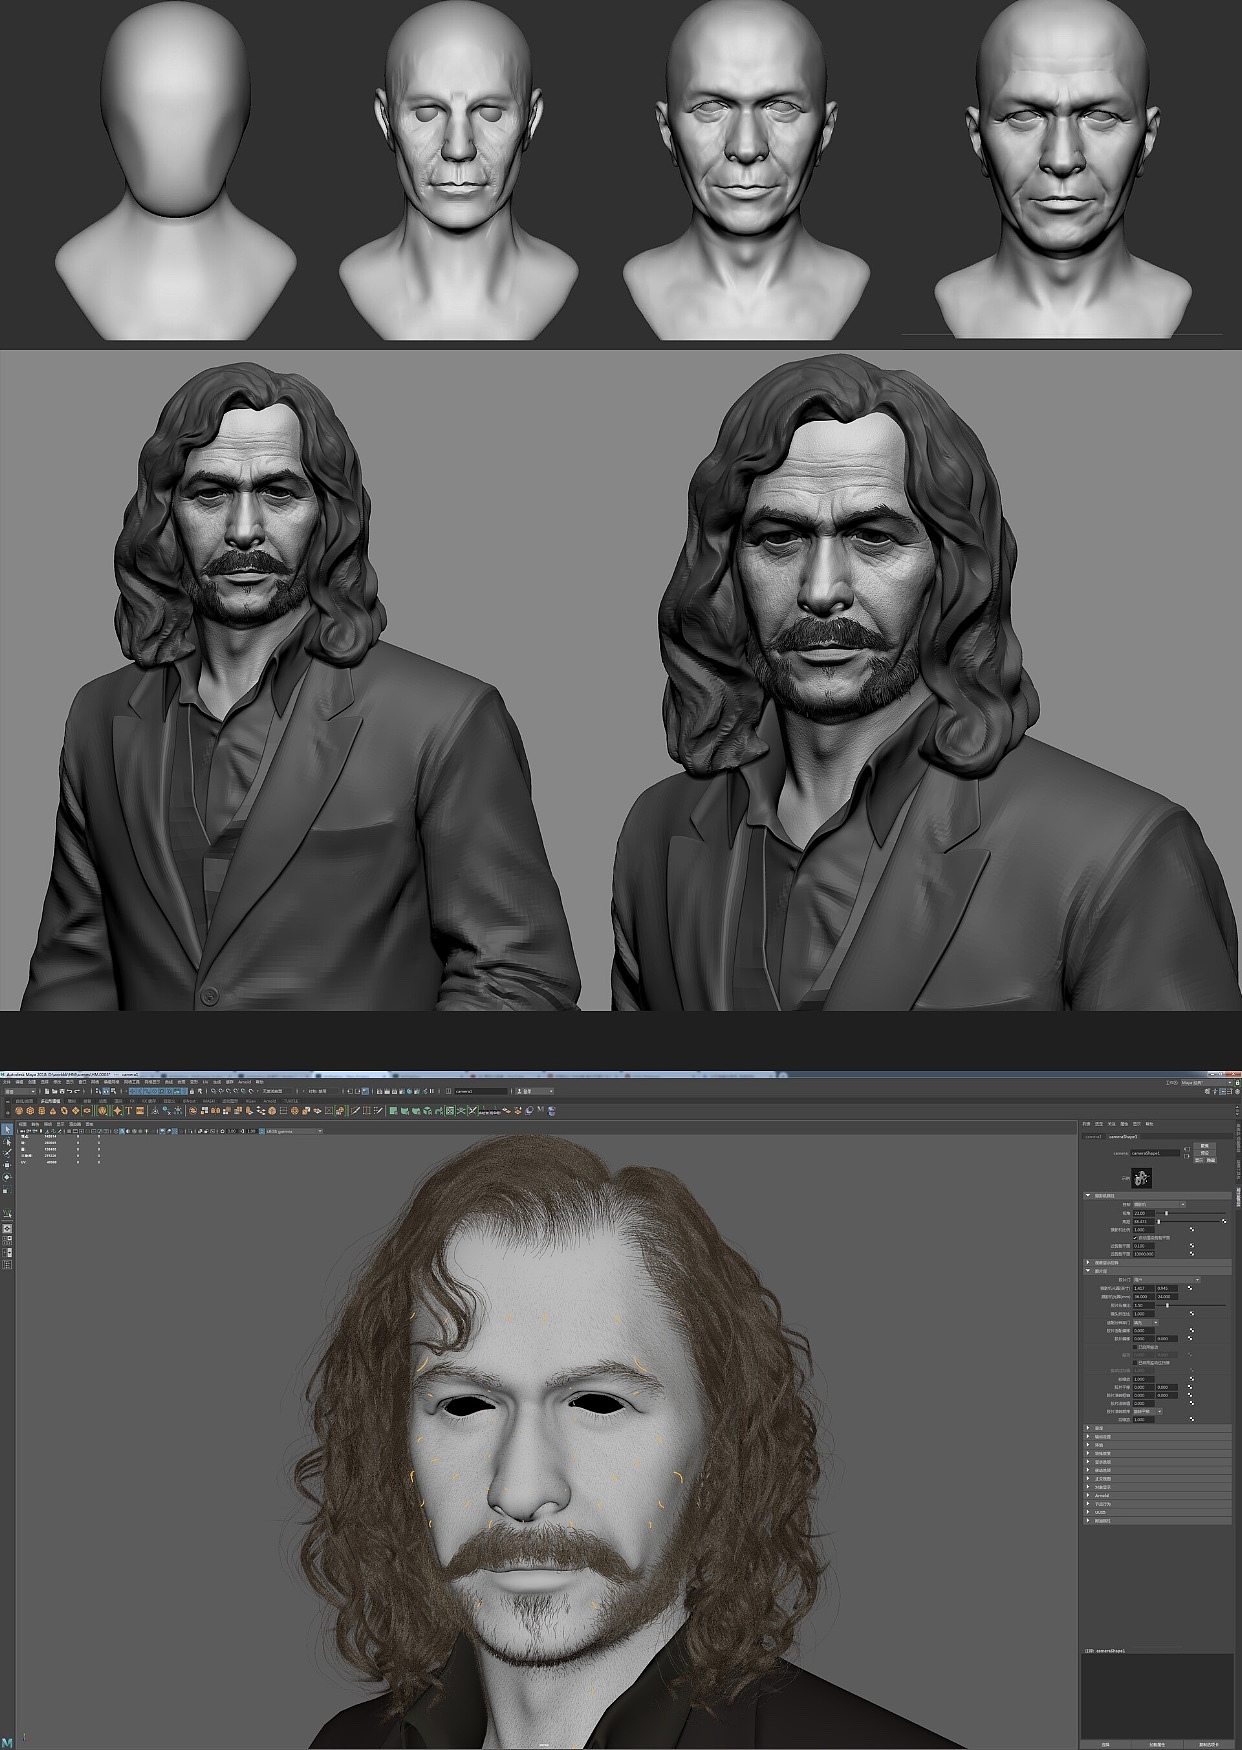Click the Select button at Attribute Editor bottom

[1105, 1745]
